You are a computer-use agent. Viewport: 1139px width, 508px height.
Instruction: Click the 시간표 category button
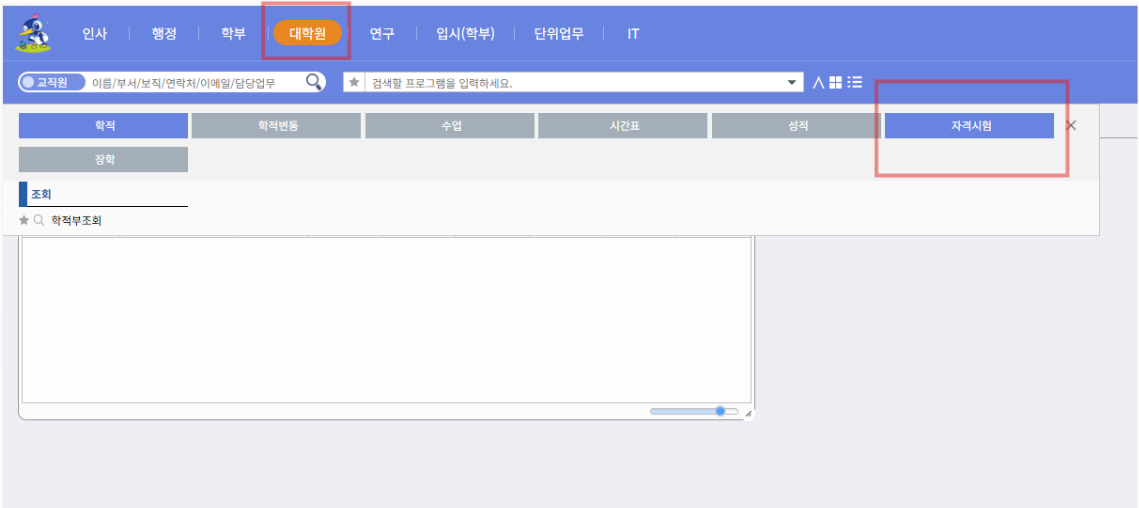tap(622, 126)
